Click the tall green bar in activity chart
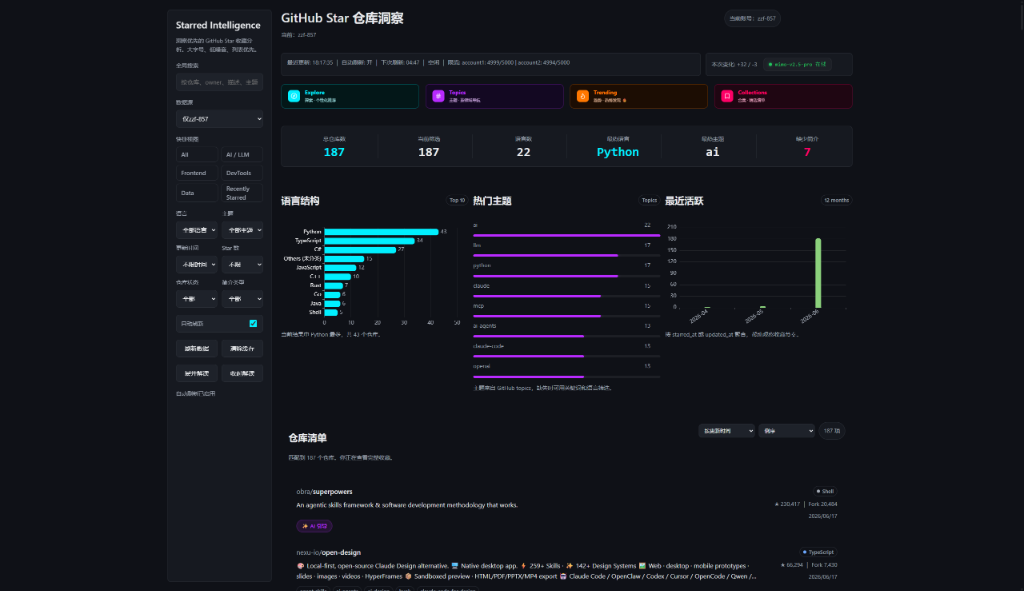The image size is (1024, 591). 818,273
